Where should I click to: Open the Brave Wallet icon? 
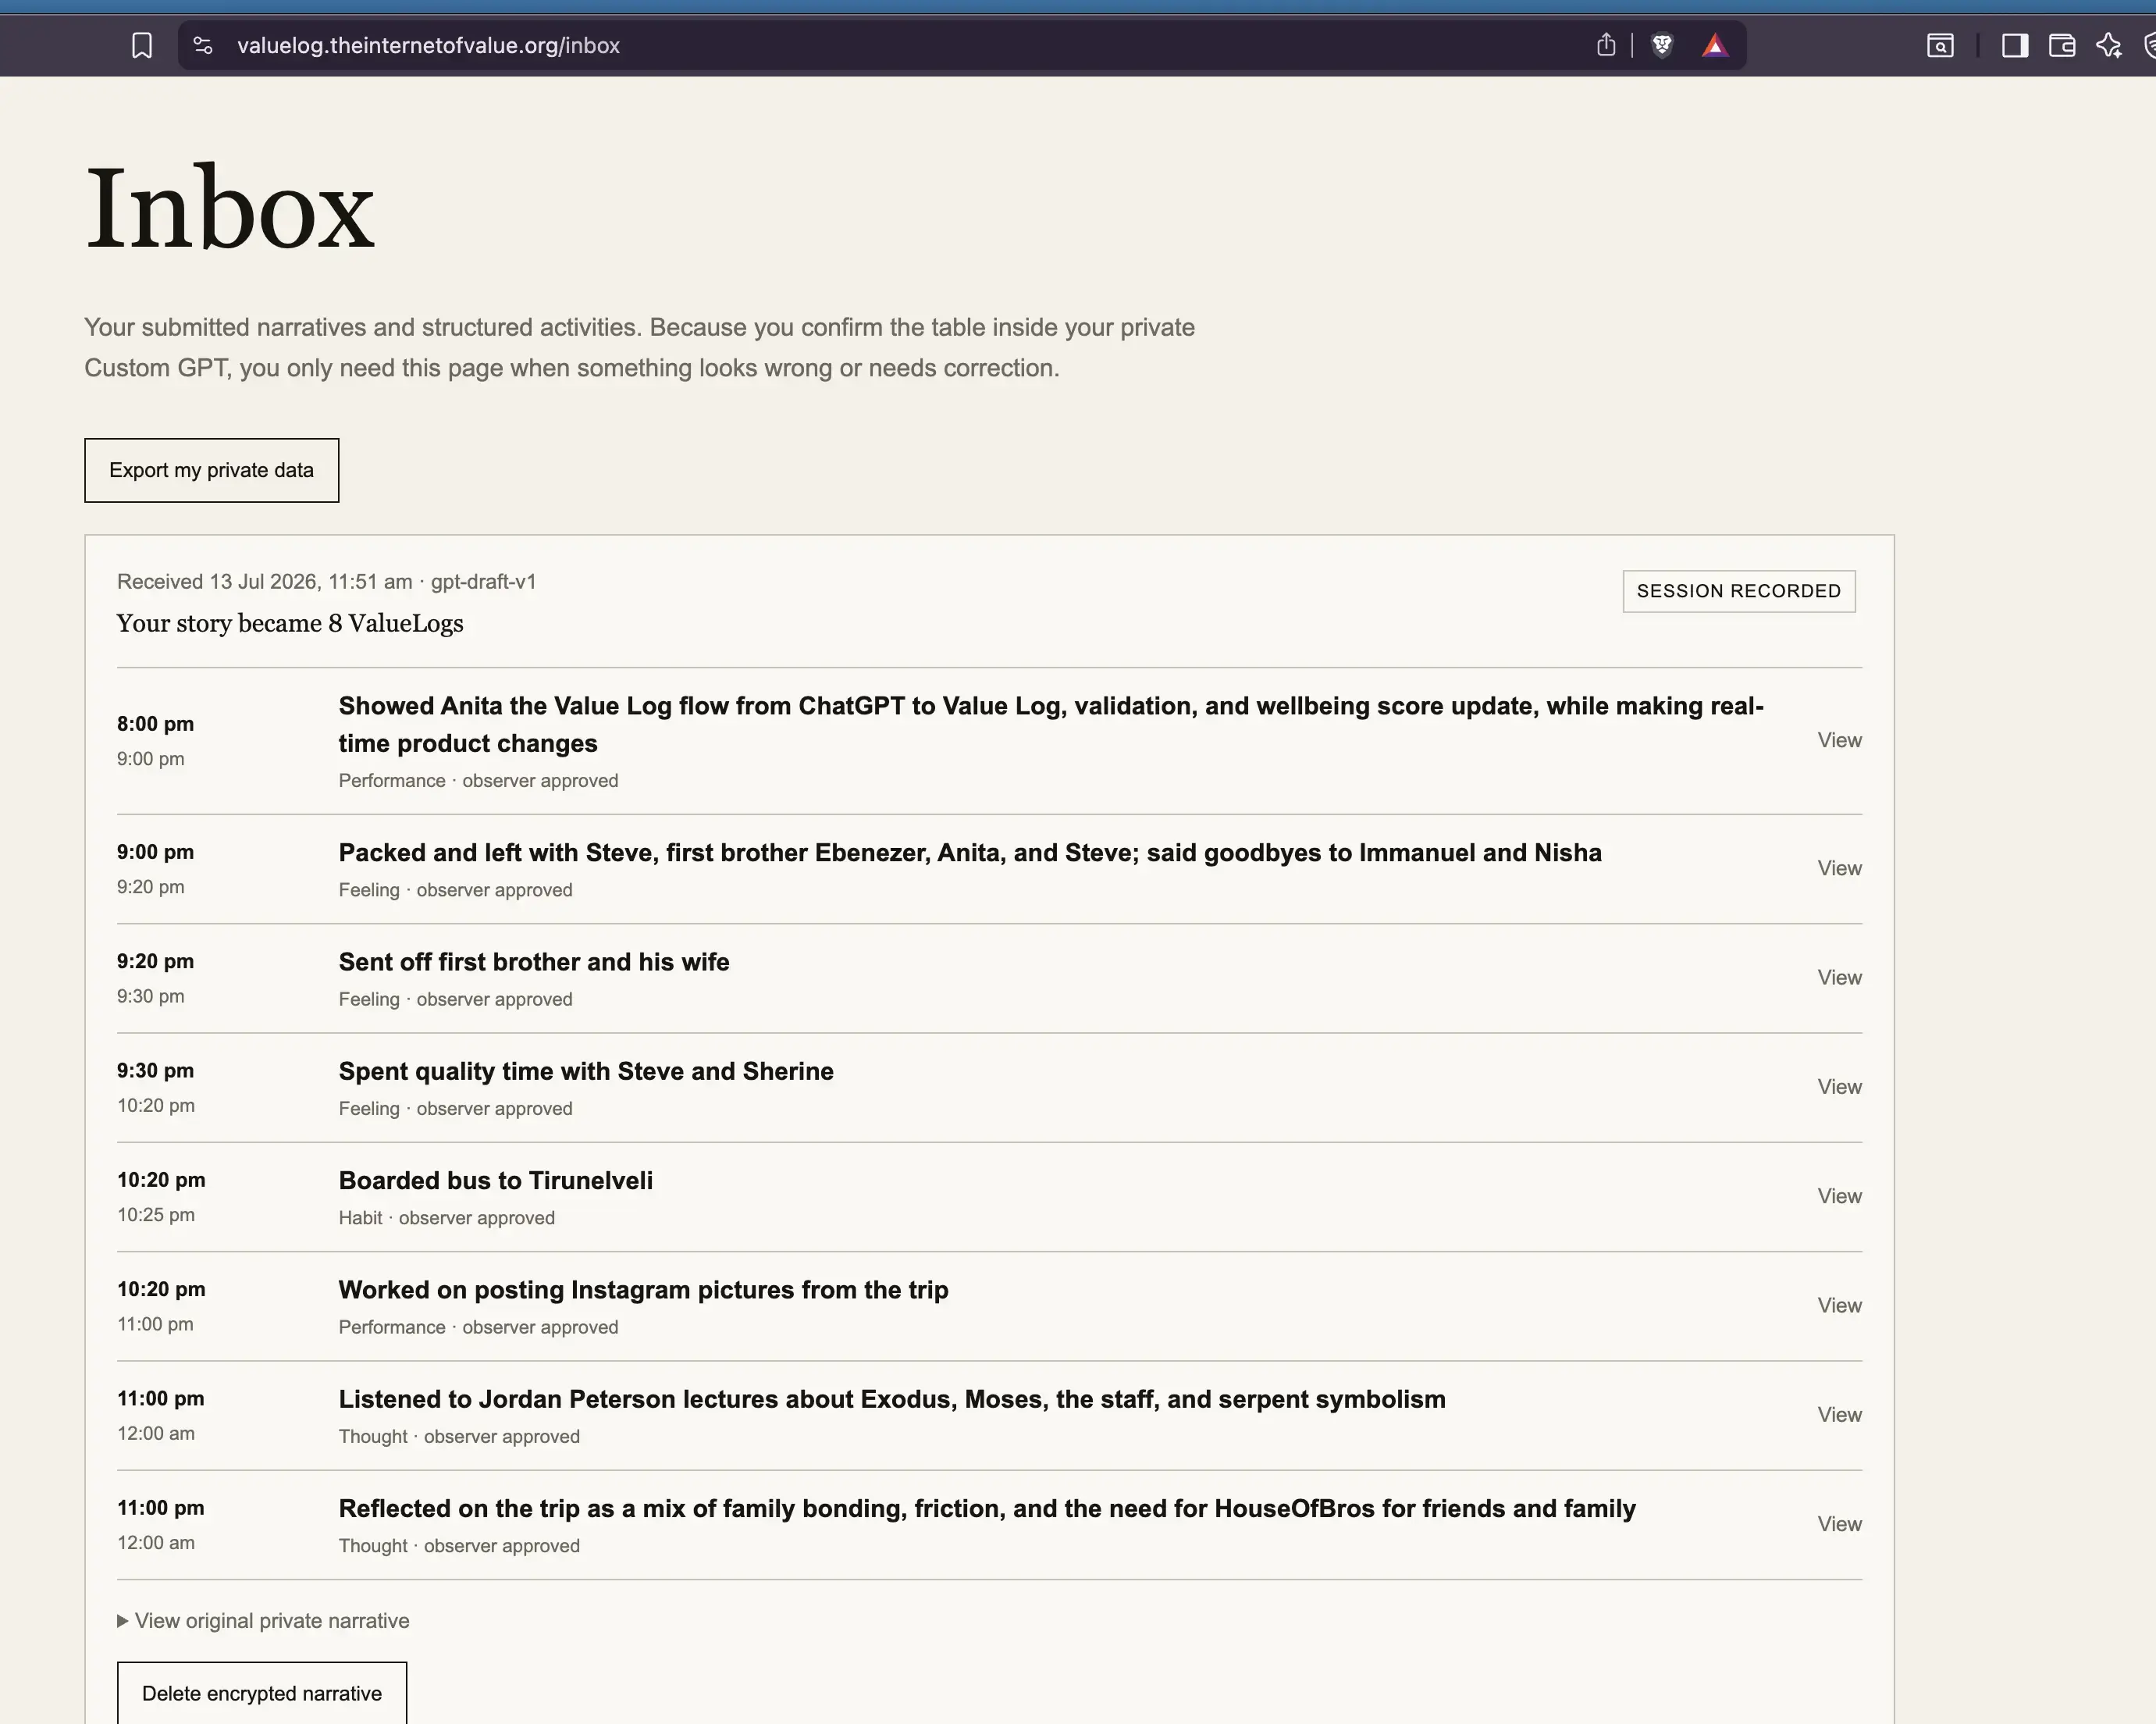[2062, 46]
